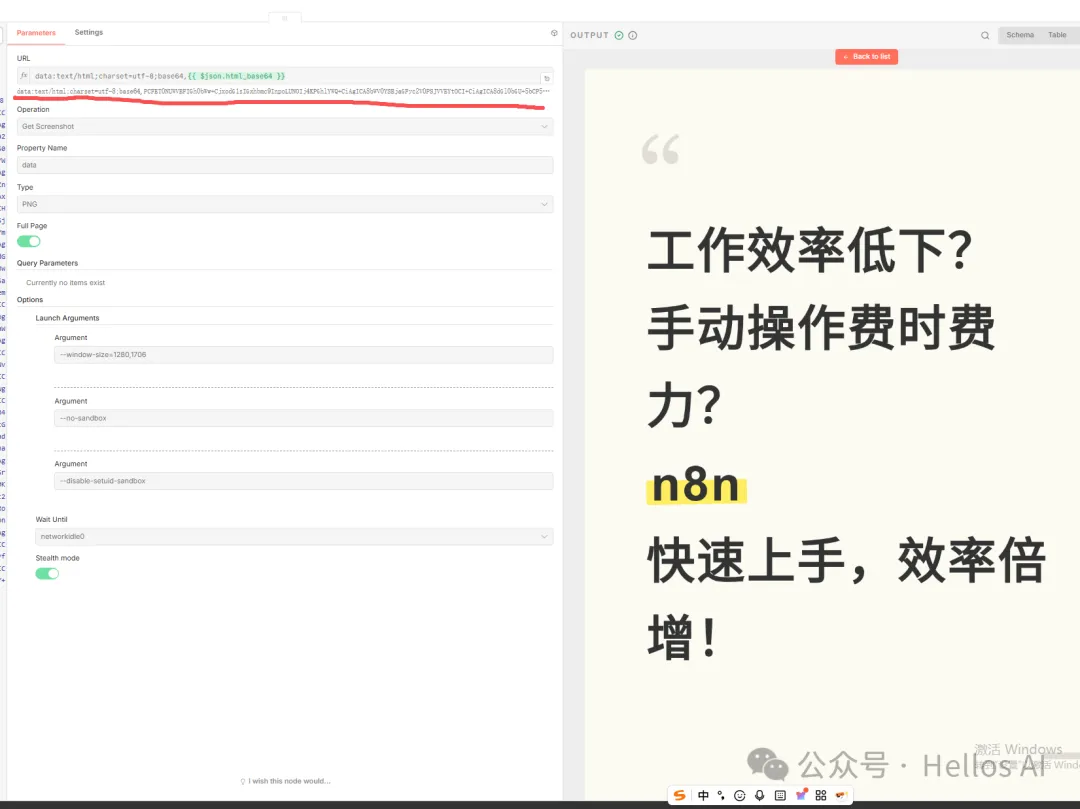Click the info icon next to OUTPUT label
Image resolution: width=1080 pixels, height=809 pixels.
point(631,35)
